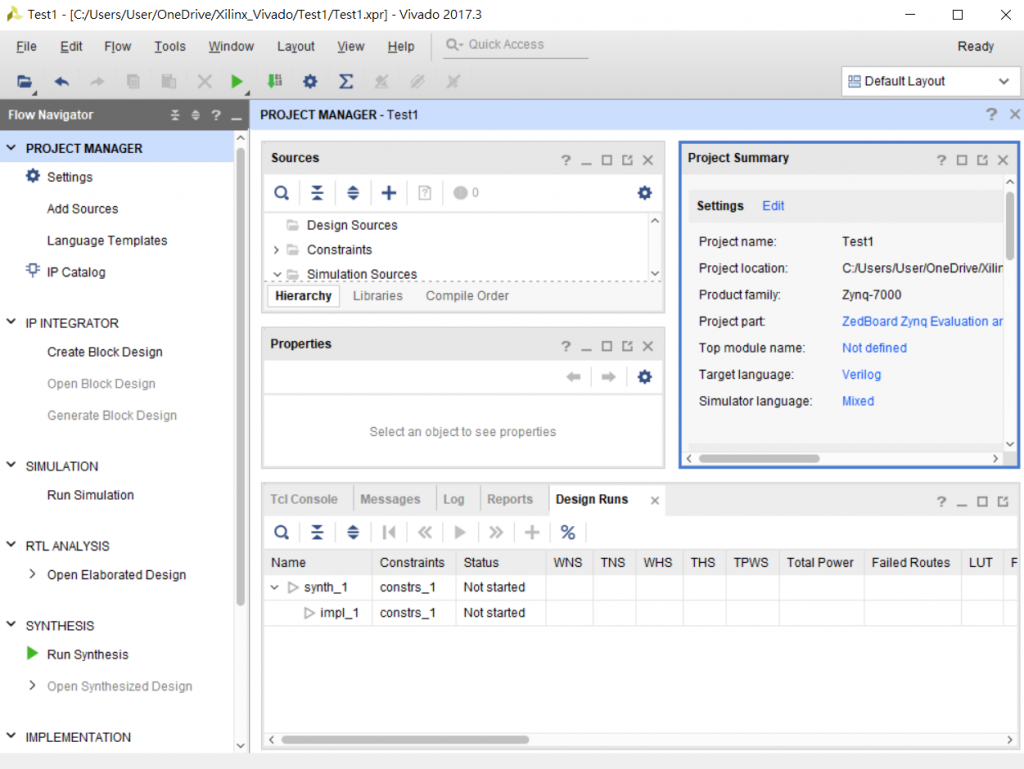The height and width of the screenshot is (769, 1024).
Task: Click Create Block Design
Action: tap(104, 352)
